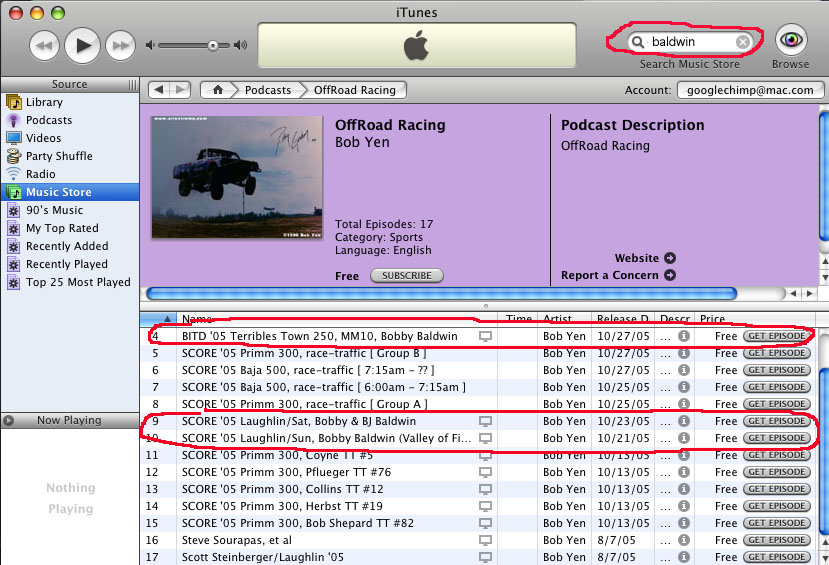Viewport: 829px width, 565px height.
Task: Click the store Home icon
Action: click(218, 90)
